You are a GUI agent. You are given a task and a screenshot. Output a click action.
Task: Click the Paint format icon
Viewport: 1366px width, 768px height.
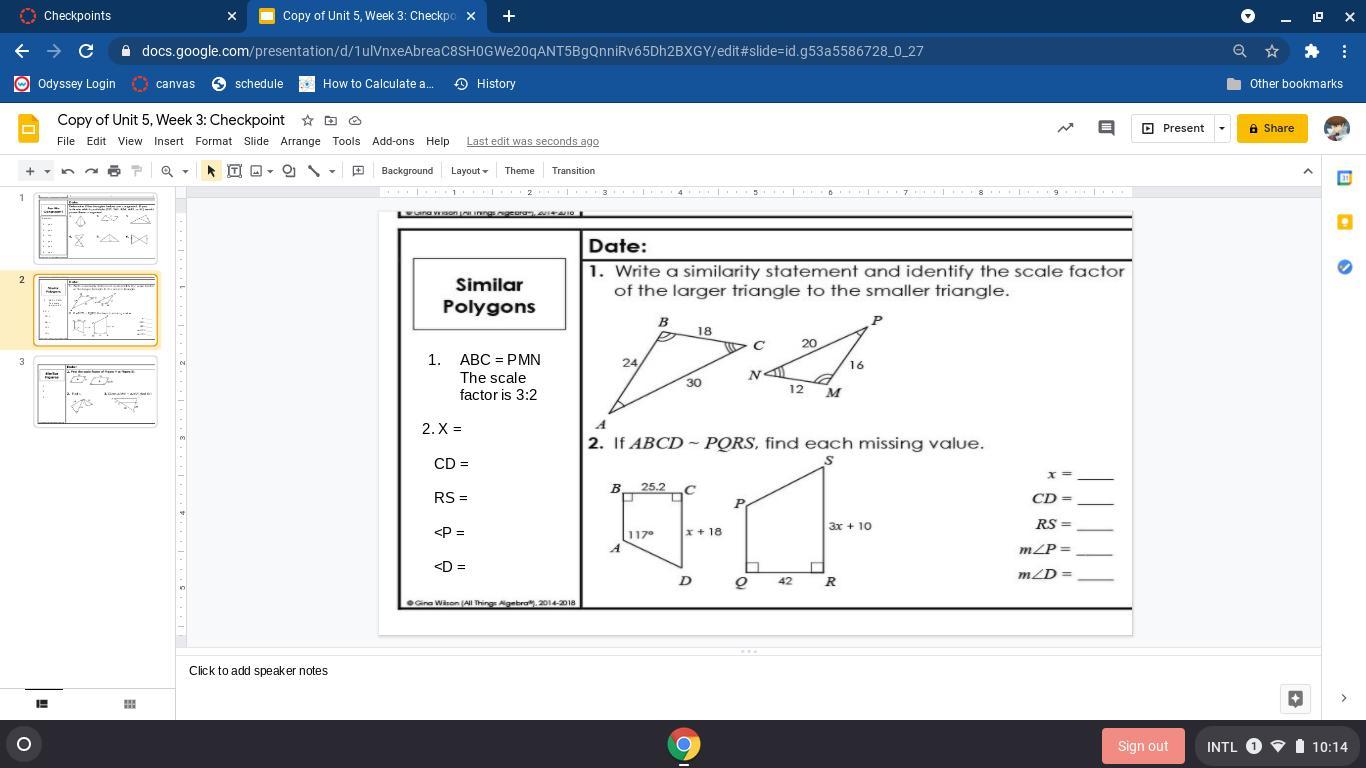pyautogui.click(x=137, y=171)
